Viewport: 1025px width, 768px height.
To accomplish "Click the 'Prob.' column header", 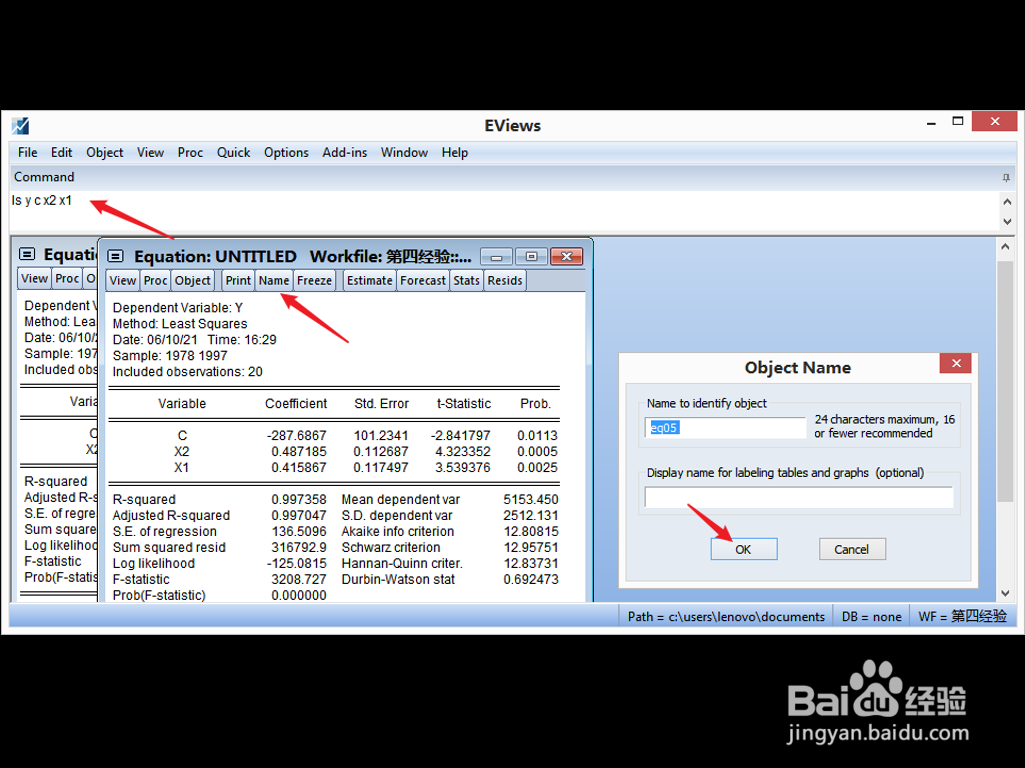I will point(535,403).
